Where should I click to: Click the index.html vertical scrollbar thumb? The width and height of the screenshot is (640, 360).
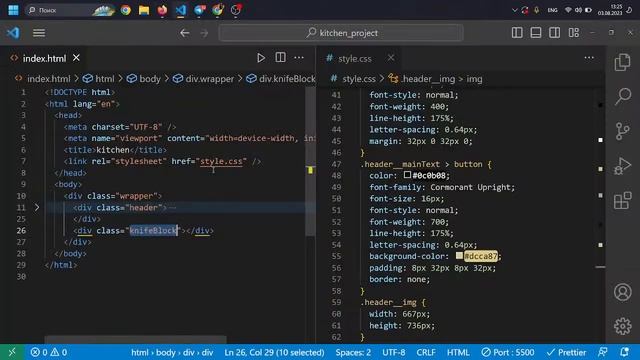point(310,161)
